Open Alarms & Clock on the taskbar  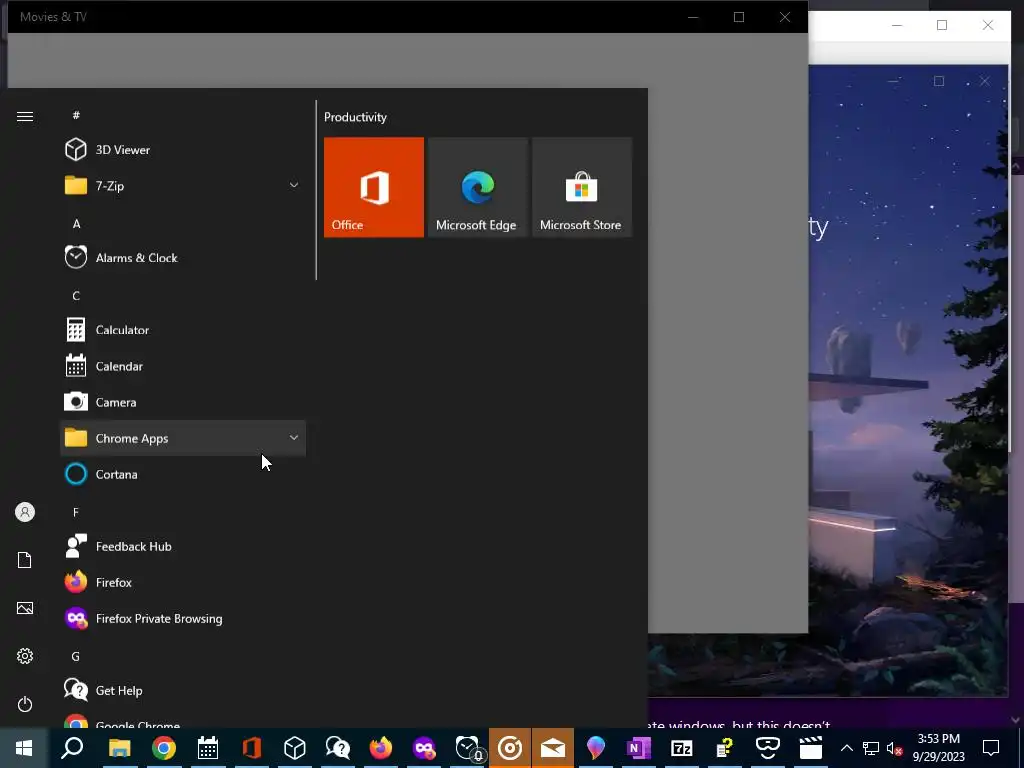coord(468,748)
